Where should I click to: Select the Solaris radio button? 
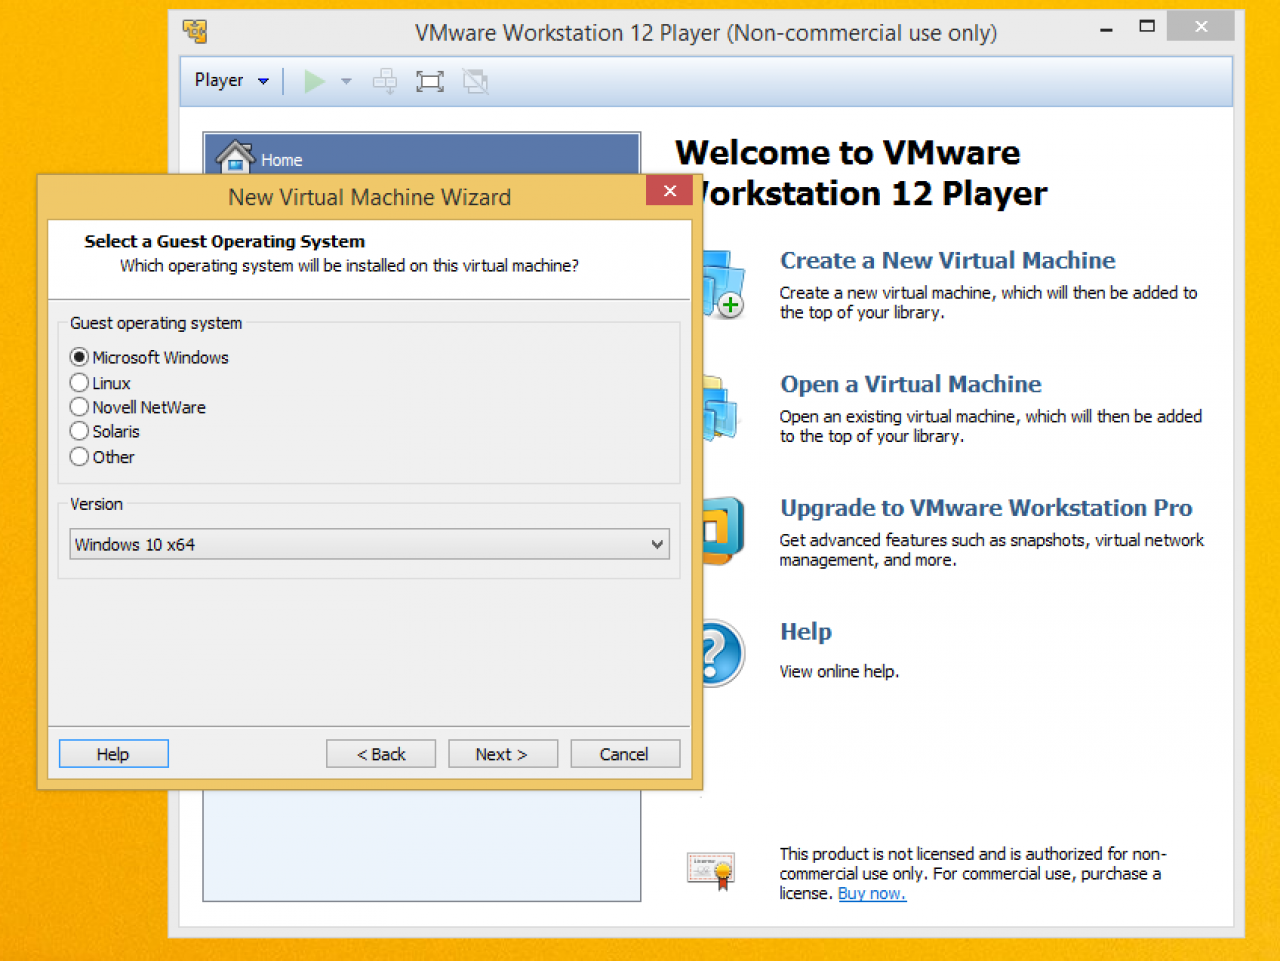(80, 431)
